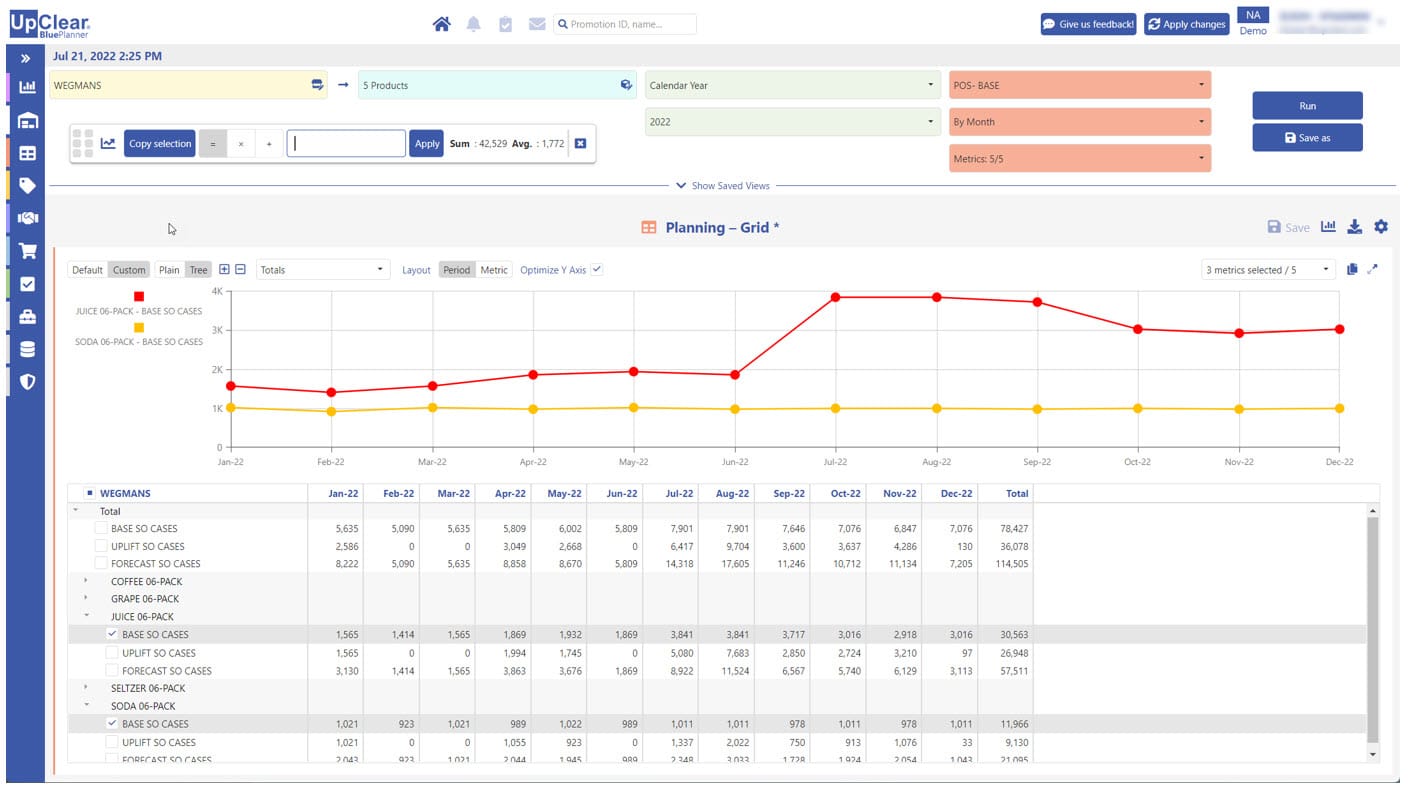Uncheck JUICE 06-PACK BASE SO CASES checkbox
This screenshot has width=1408, height=790.
click(x=112, y=634)
